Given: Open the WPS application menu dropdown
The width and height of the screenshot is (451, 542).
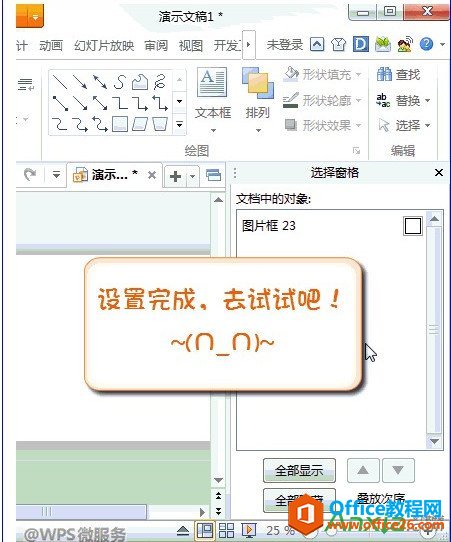Looking at the screenshot, I should pyautogui.click(x=36, y=17).
